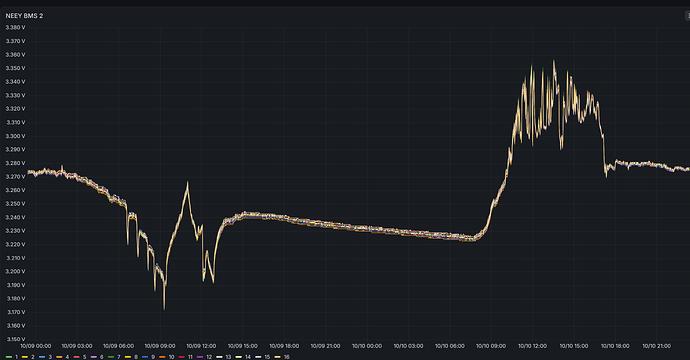Click the 10/10 03:00 time axis label
The width and height of the screenshot is (690, 360).
click(408, 346)
